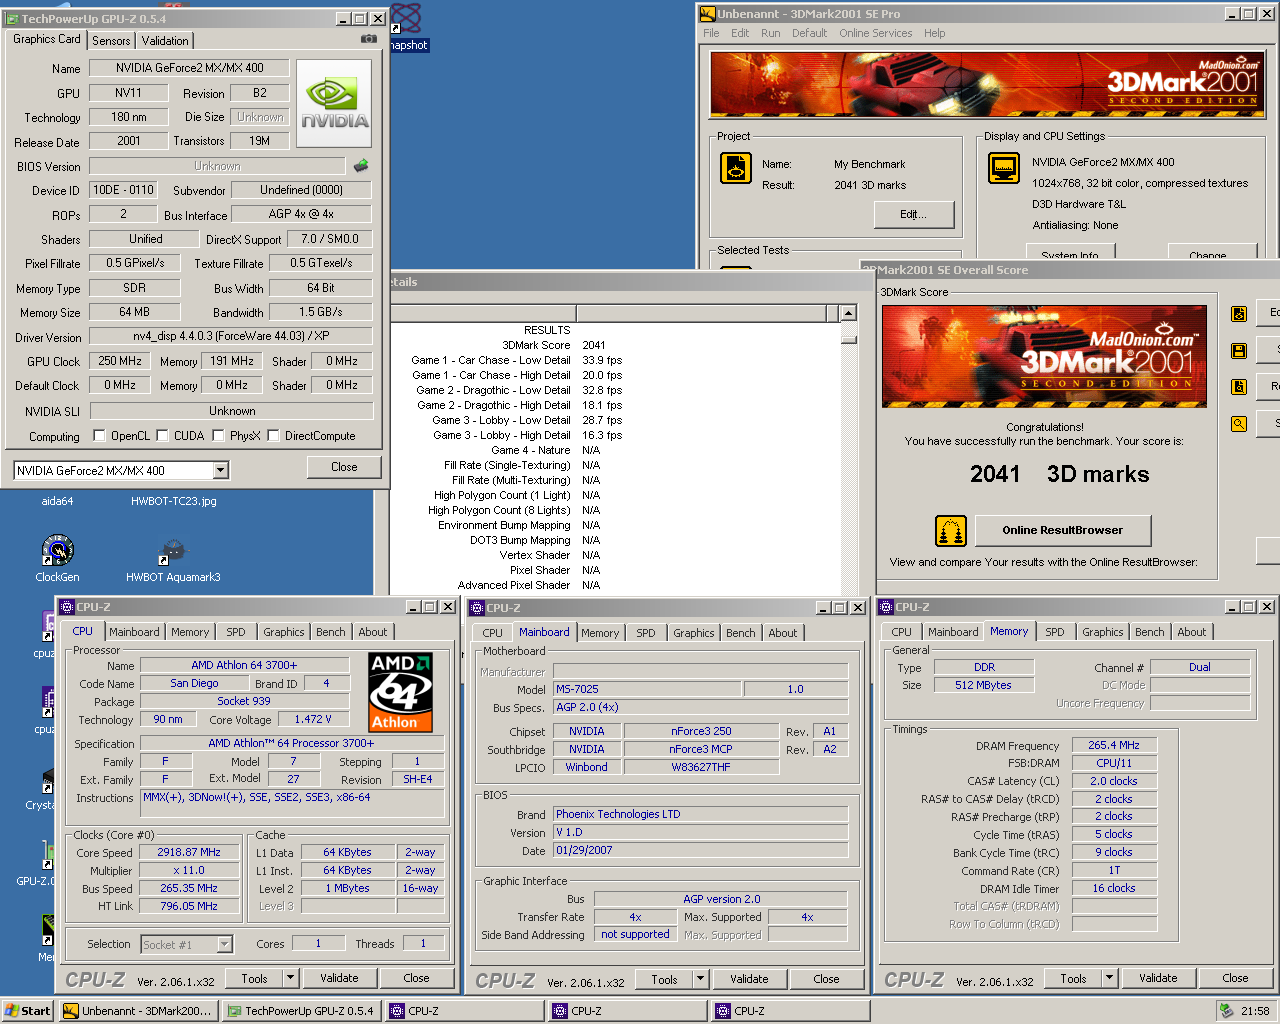Open the Online Services menu
Screen dimensions: 1280x1024
tap(875, 33)
